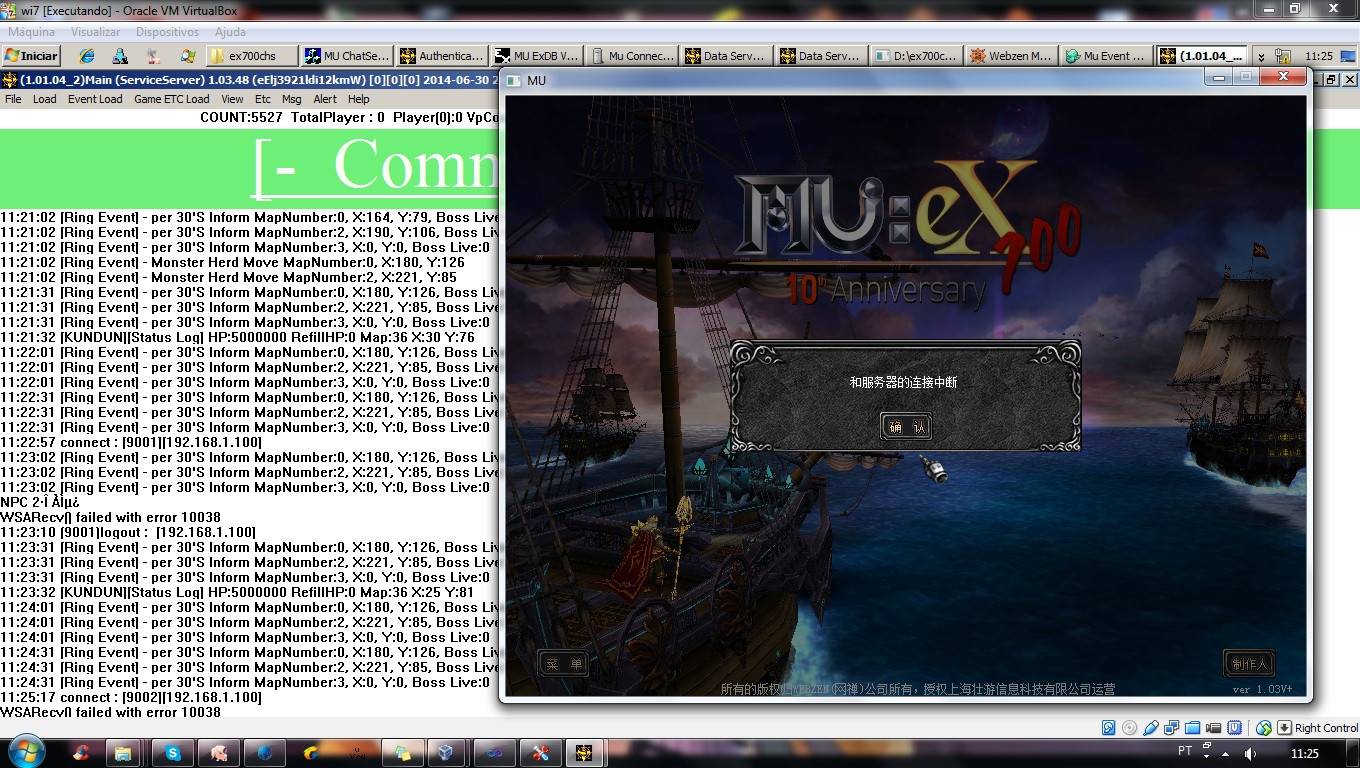Restore the GameServer inner window button
1360x768 pixels.
pyautogui.click(x=1331, y=80)
